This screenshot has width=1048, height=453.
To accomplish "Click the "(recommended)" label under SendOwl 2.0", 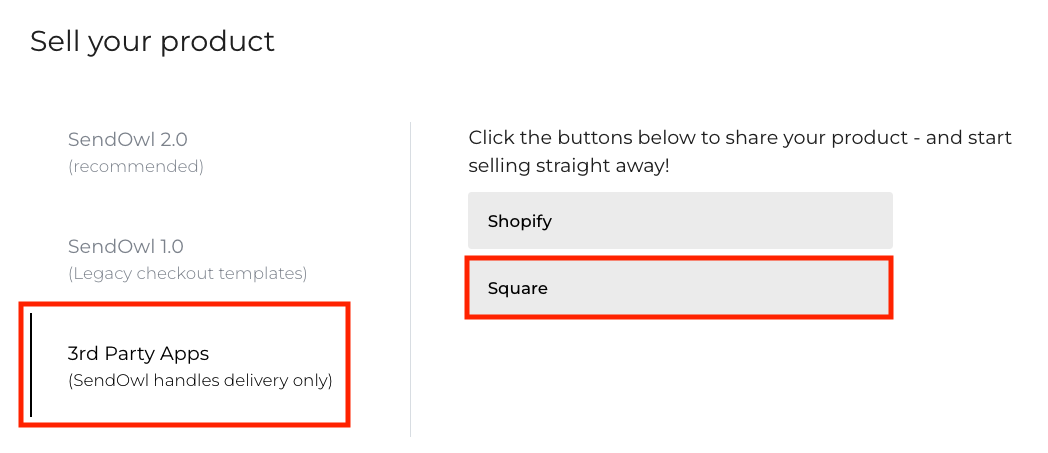I will tap(135, 166).
